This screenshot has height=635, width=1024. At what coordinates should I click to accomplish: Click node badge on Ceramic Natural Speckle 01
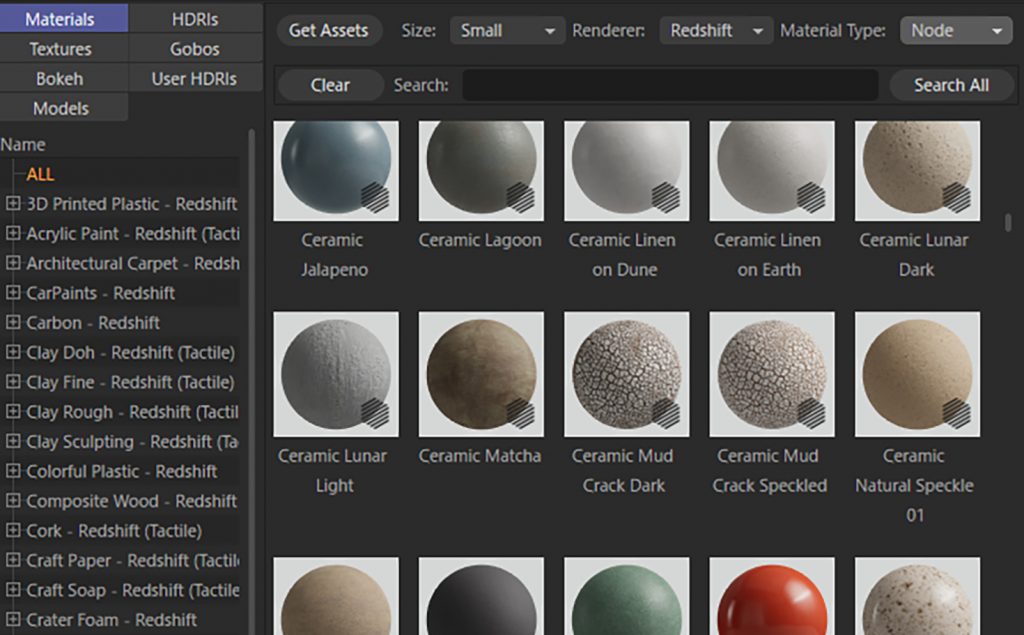[957, 412]
